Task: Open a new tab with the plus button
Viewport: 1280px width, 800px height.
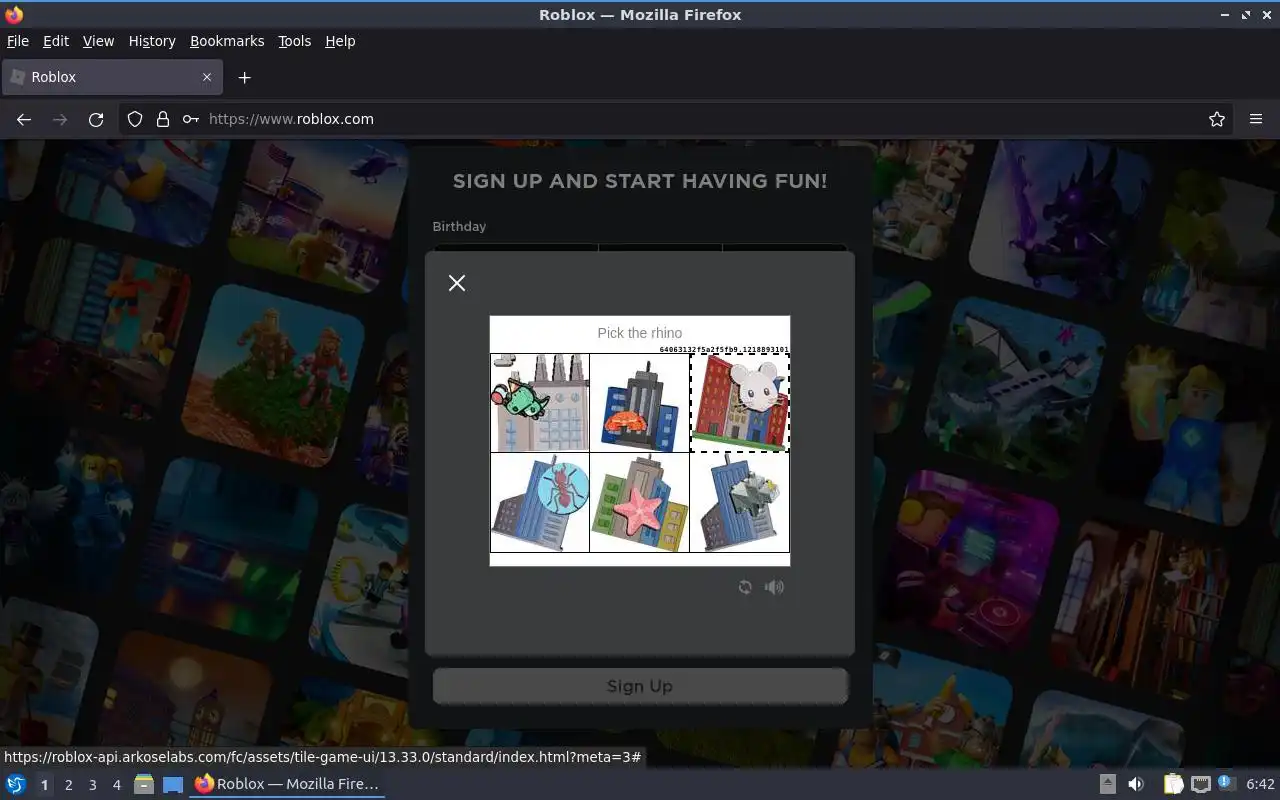Action: click(244, 77)
